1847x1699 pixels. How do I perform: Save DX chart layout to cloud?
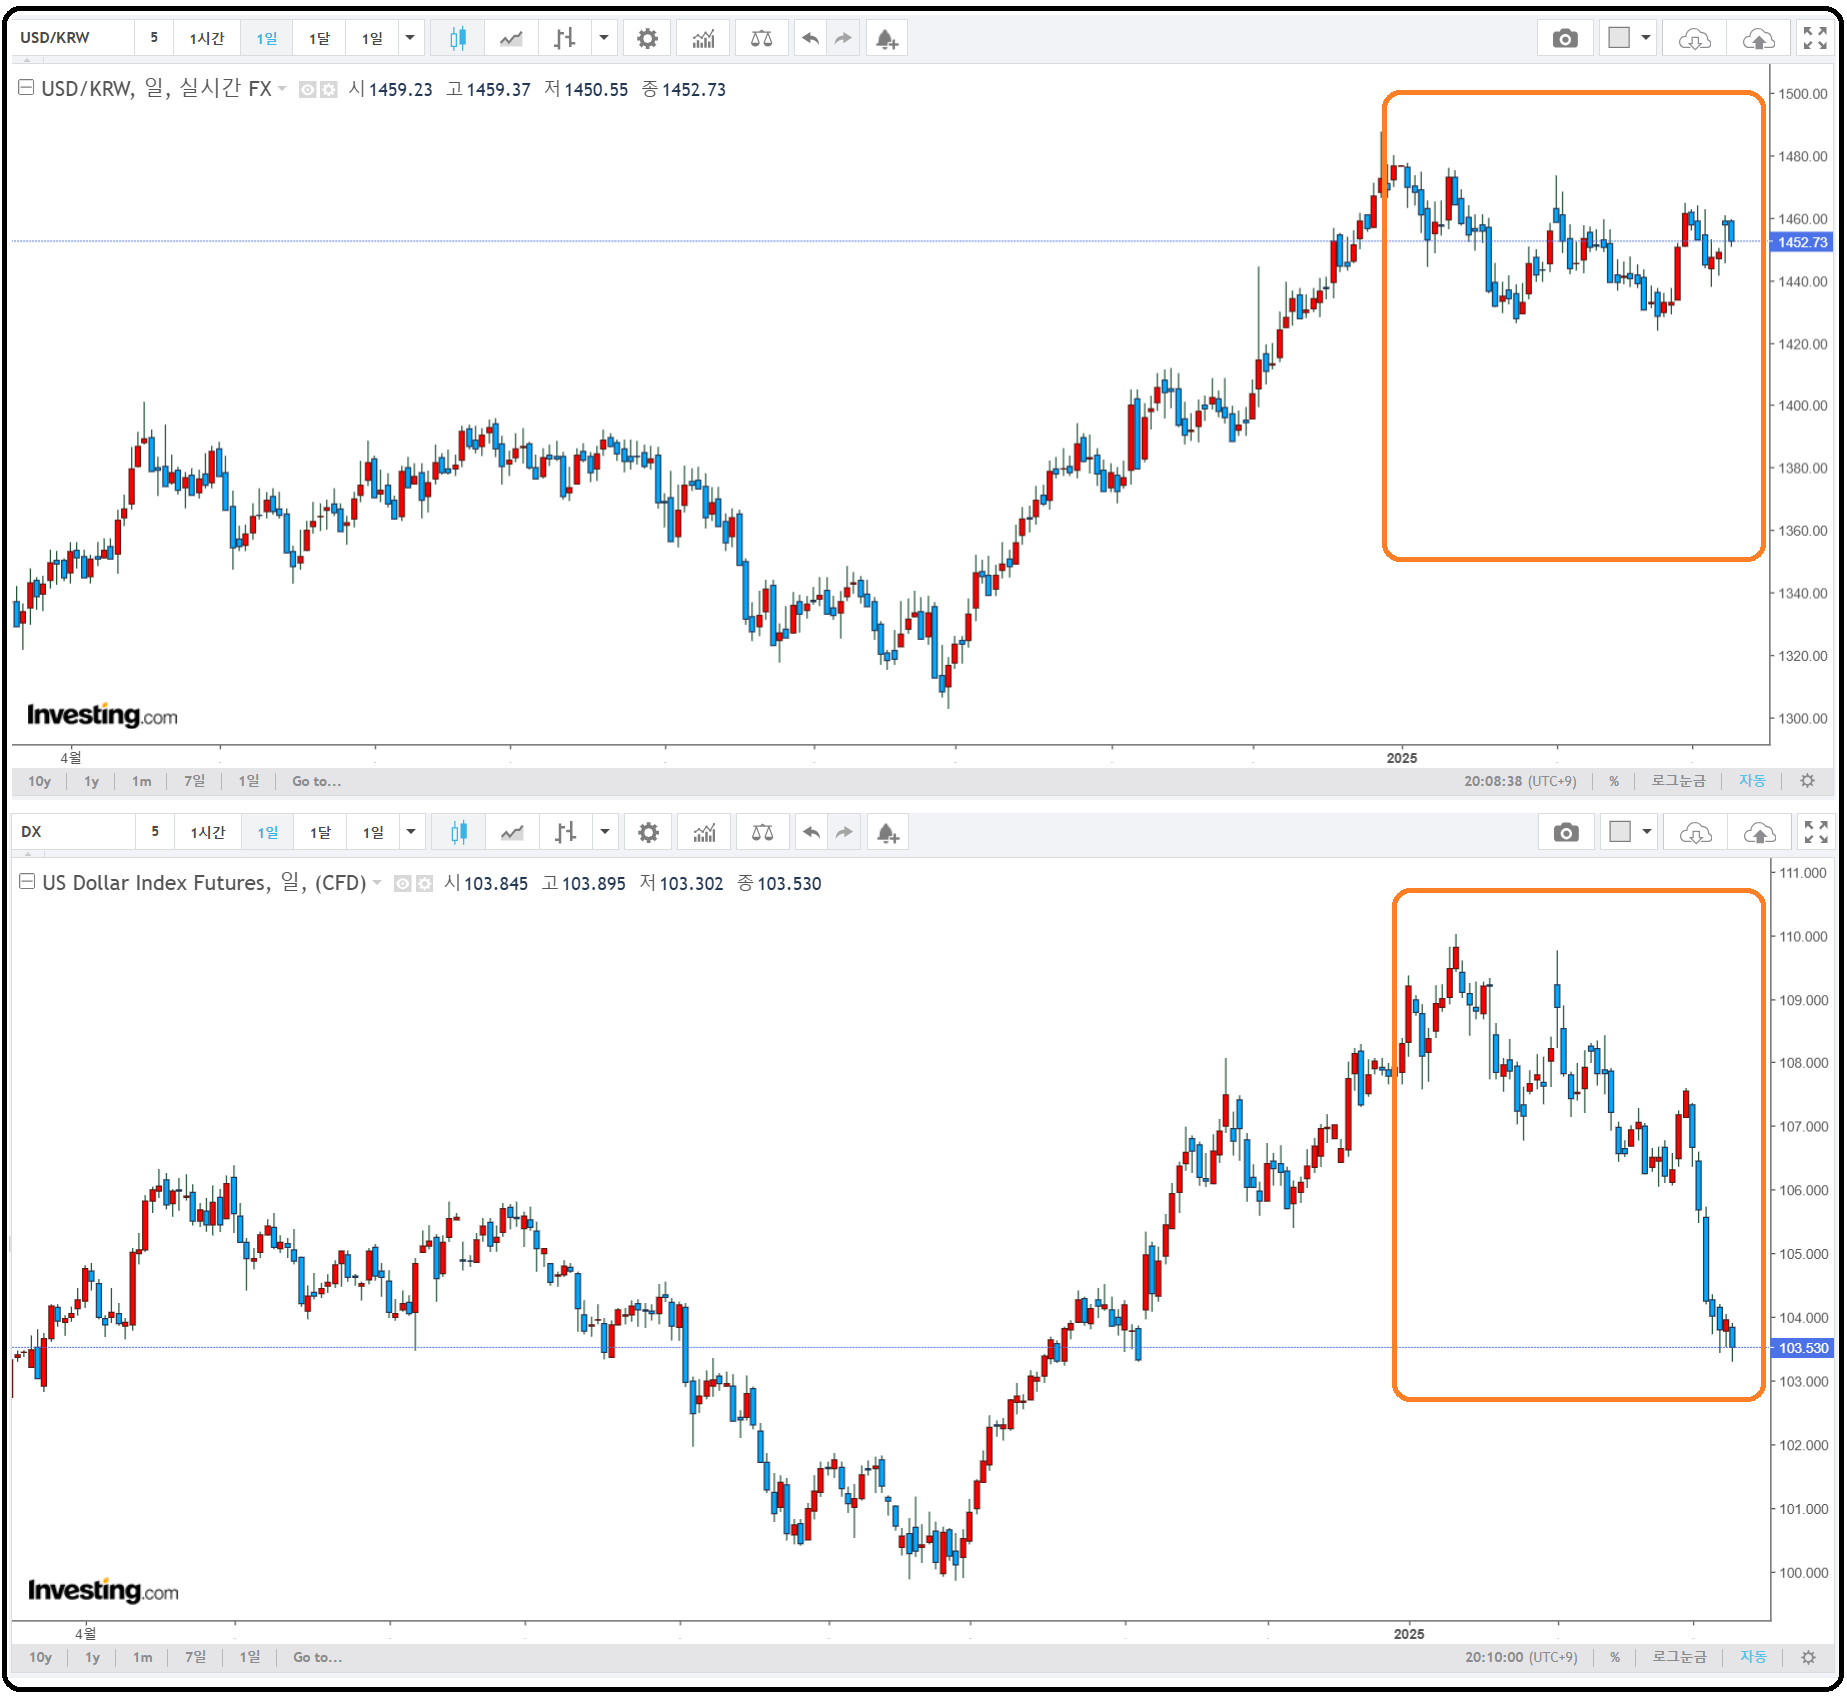pos(1760,832)
